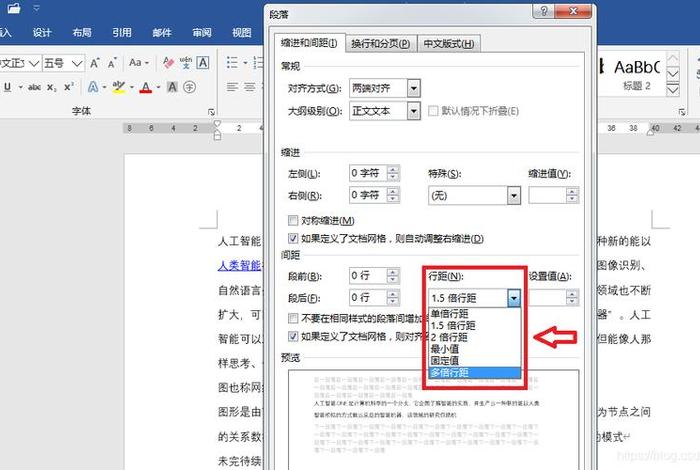Switch to 缩进和间距 tab in dialog
Viewport: 700px width, 470px height.
(309, 43)
